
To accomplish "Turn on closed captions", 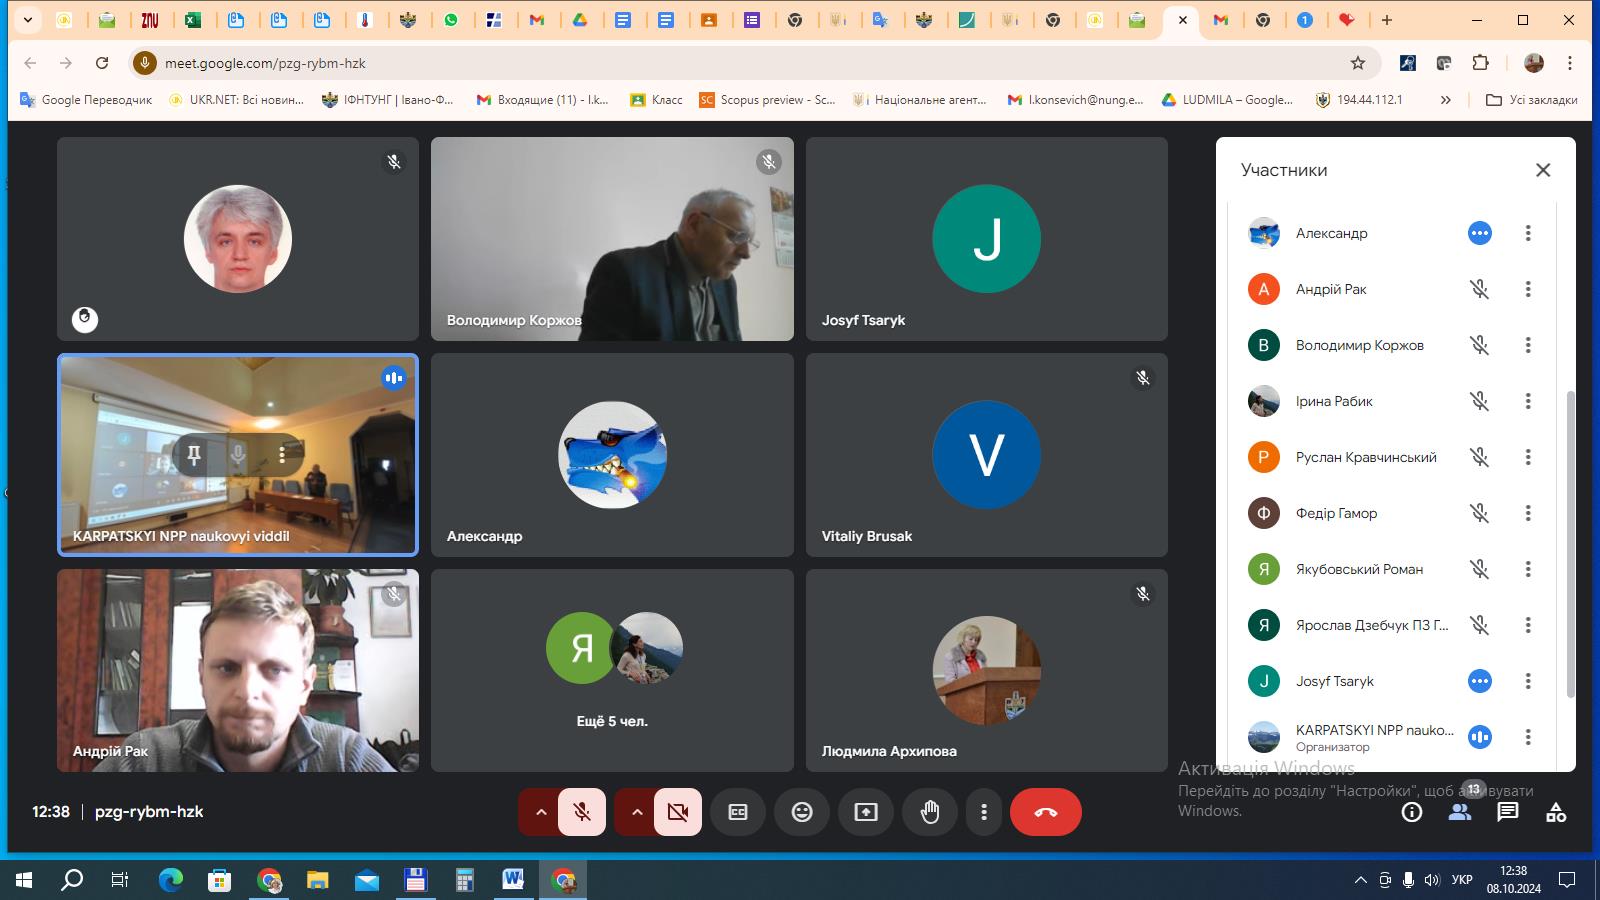I will [x=738, y=812].
